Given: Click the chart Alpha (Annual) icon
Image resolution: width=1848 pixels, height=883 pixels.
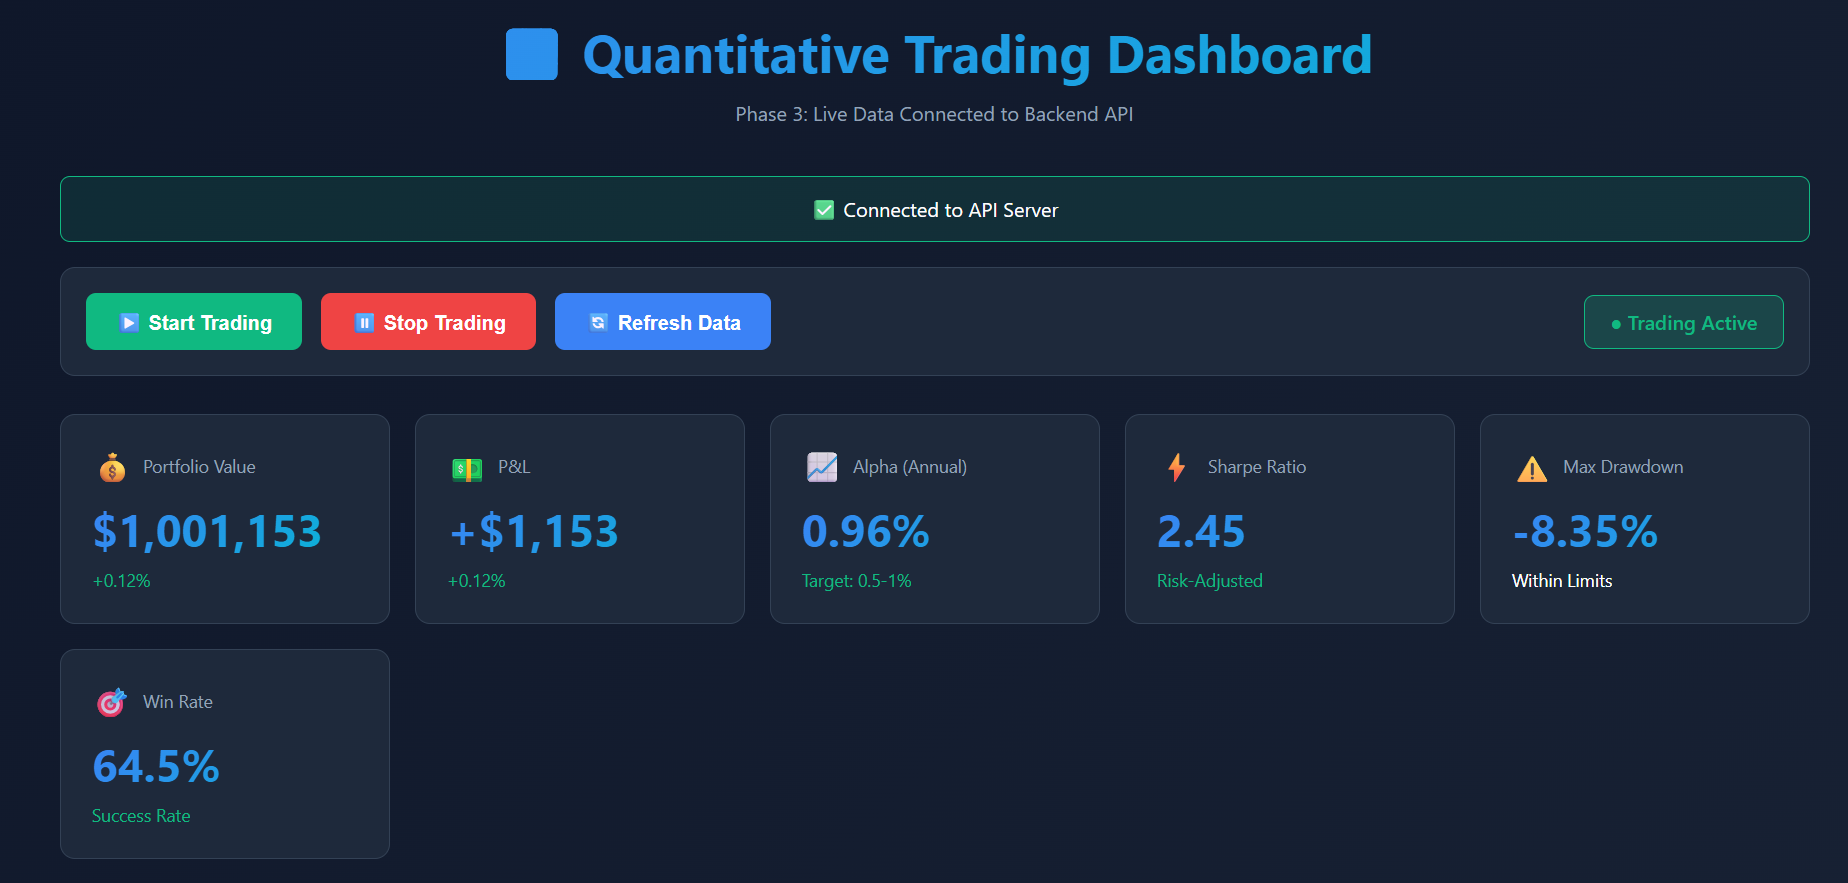Looking at the screenshot, I should [x=822, y=467].
